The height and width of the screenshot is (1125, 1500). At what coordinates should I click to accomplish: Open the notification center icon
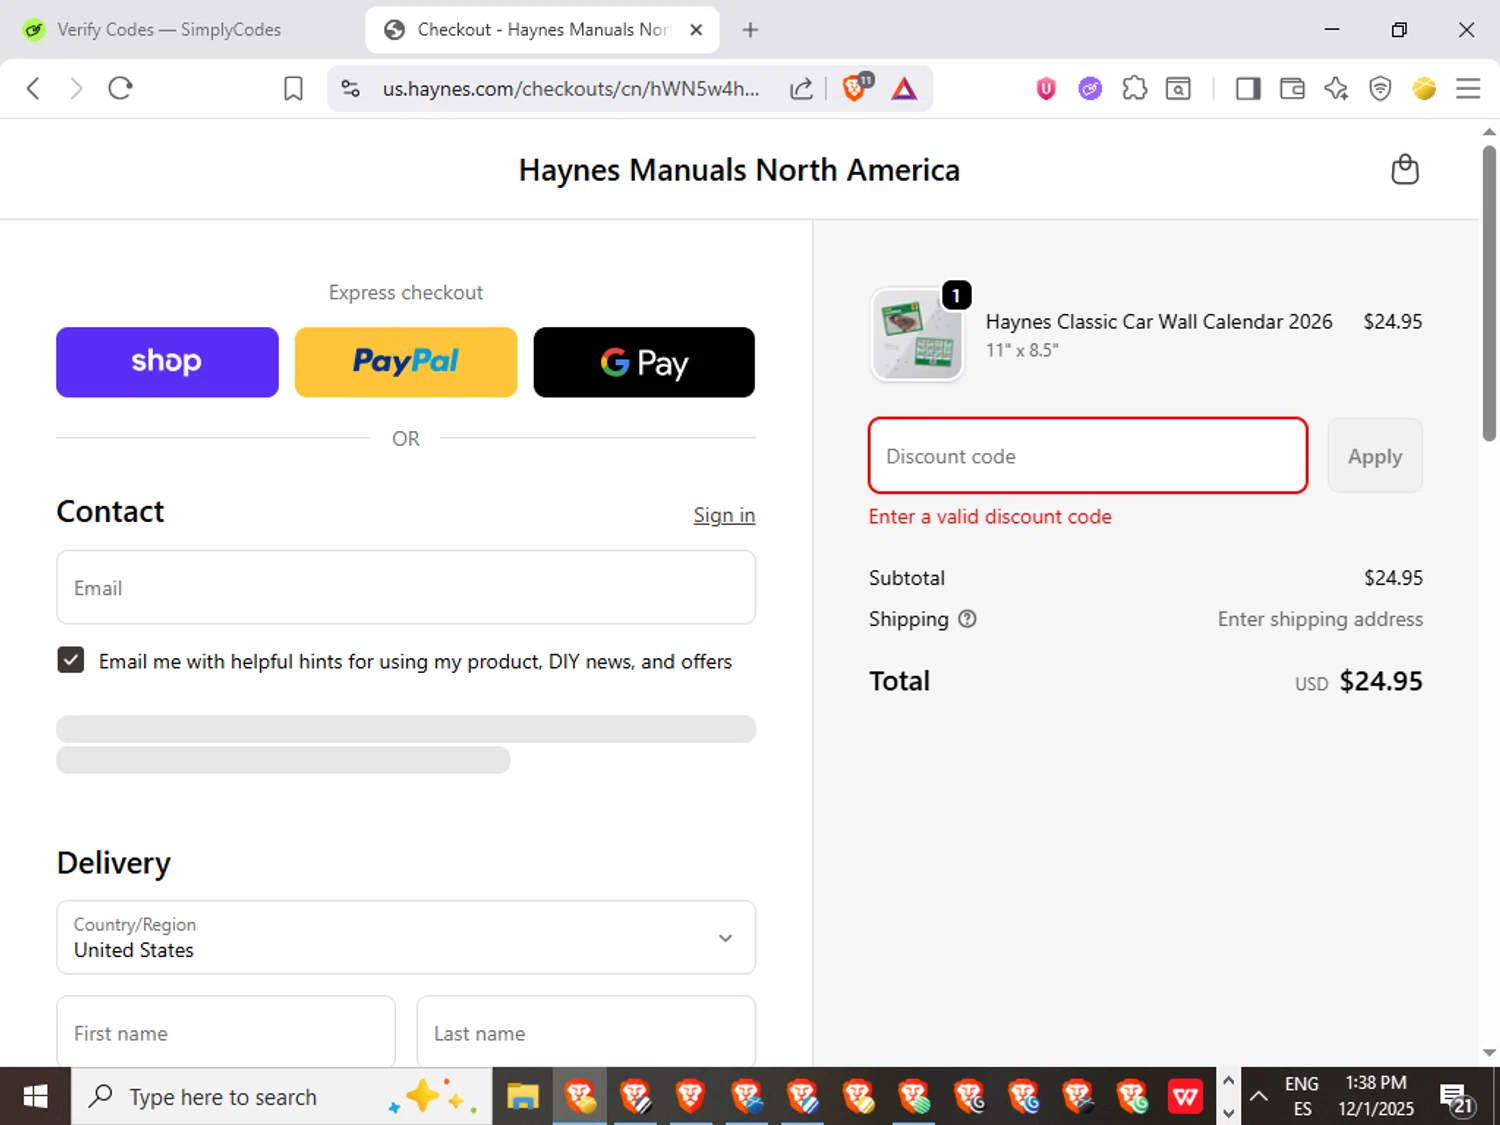1456,1098
